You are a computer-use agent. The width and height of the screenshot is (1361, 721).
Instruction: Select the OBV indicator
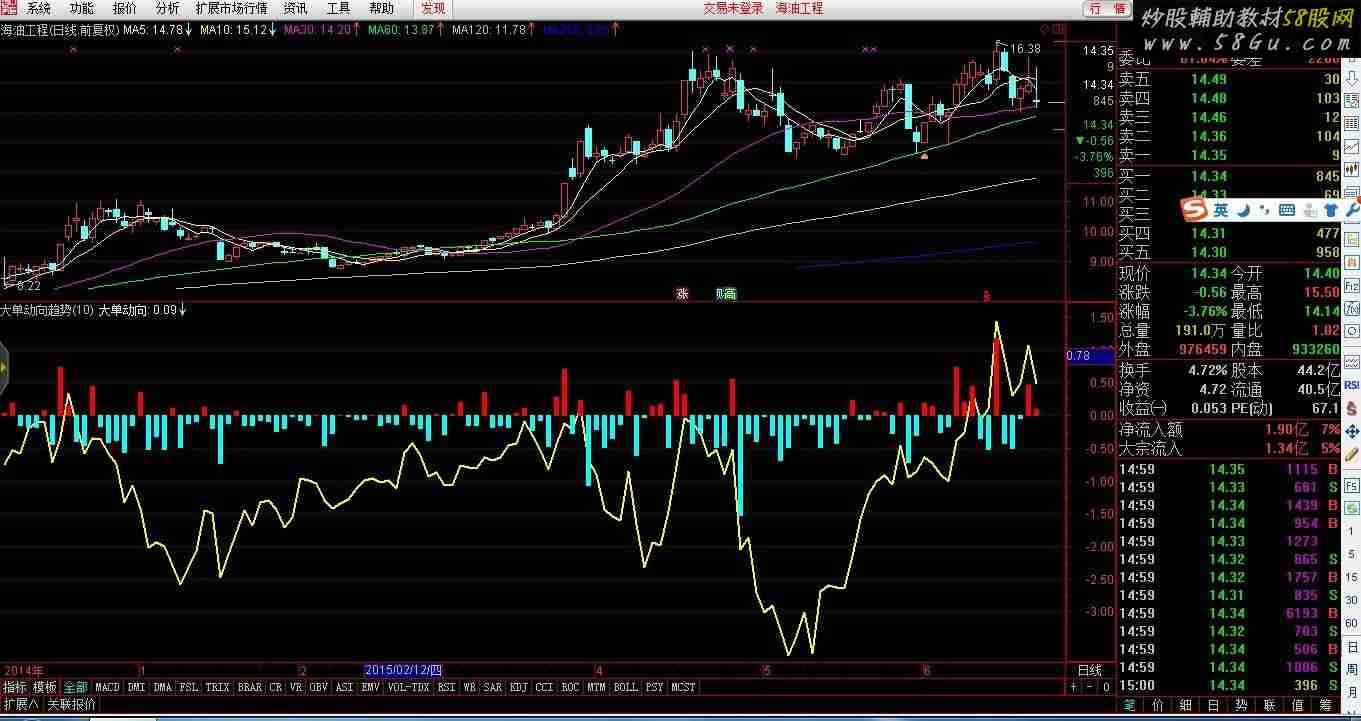pyautogui.click(x=319, y=687)
